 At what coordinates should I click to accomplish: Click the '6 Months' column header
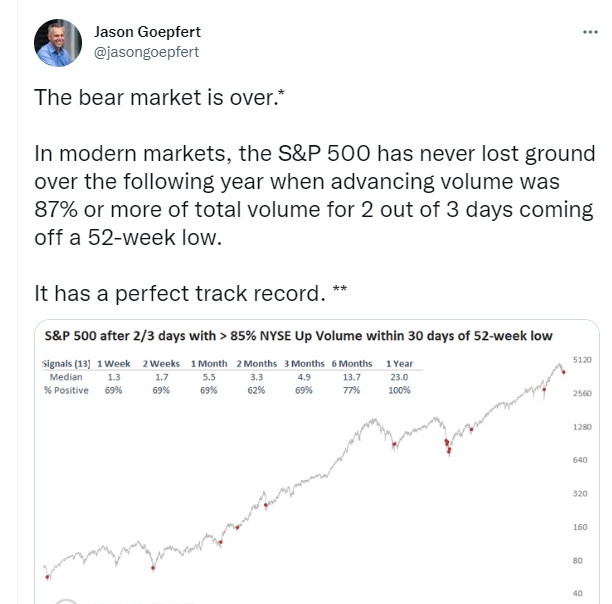click(353, 364)
